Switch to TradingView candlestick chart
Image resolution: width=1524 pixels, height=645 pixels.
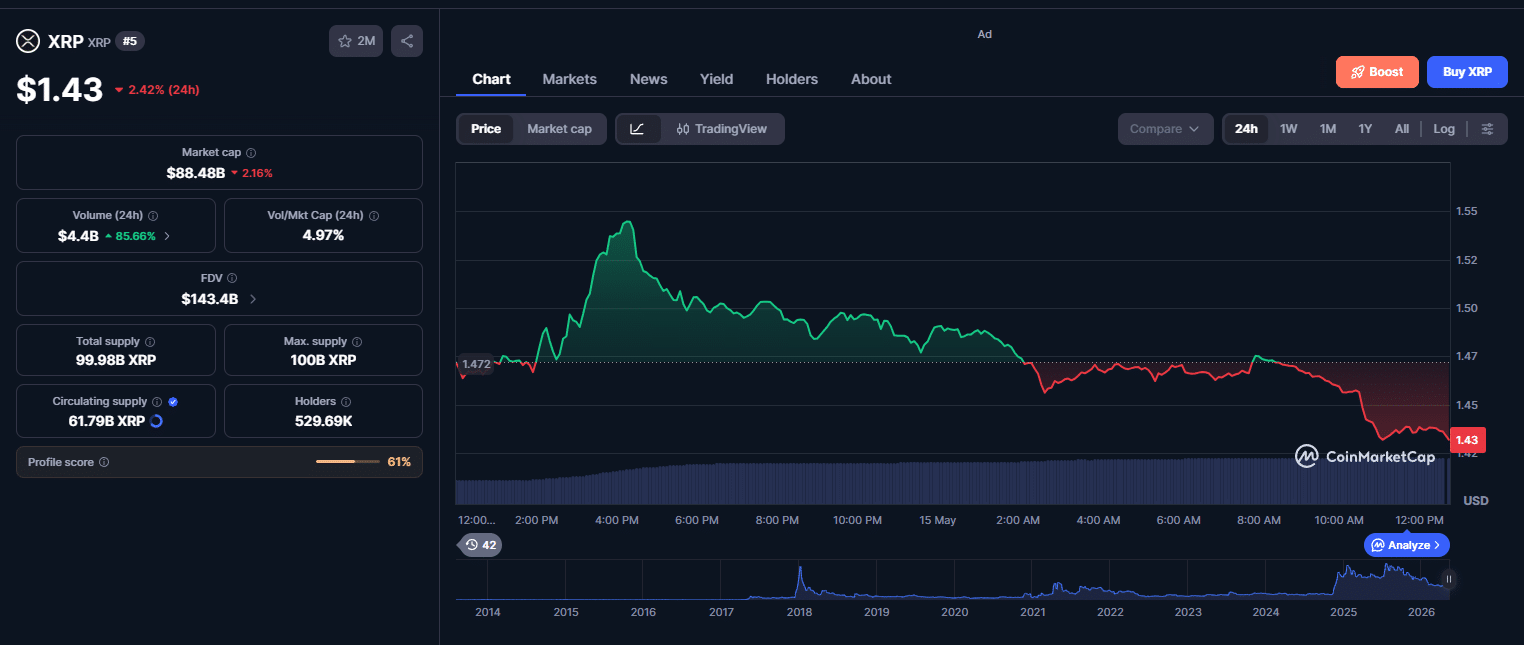[722, 129]
